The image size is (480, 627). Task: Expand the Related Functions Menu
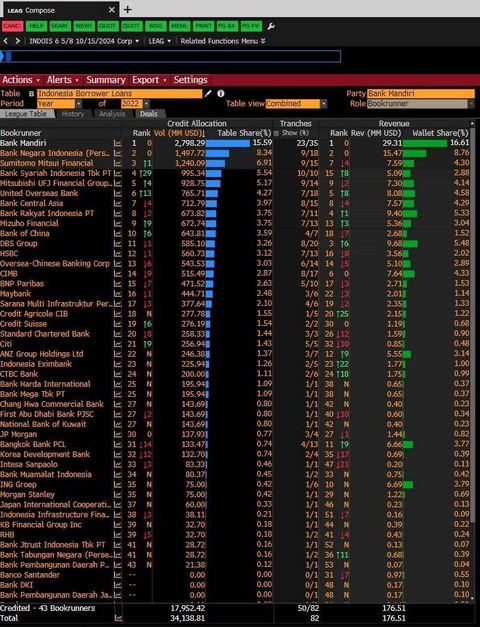[x=223, y=41]
